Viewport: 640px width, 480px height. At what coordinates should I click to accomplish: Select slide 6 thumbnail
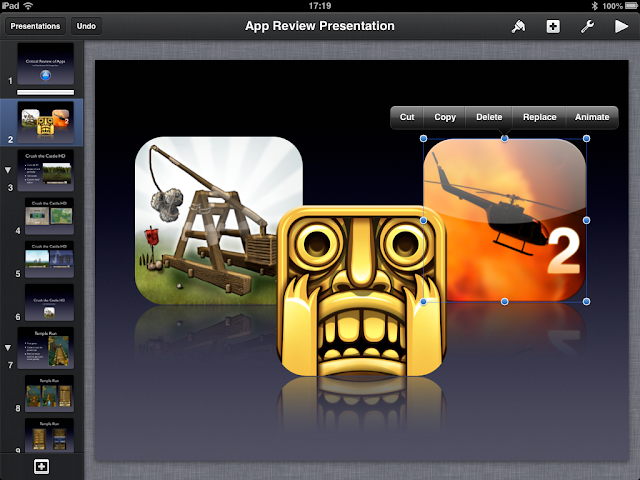click(49, 302)
